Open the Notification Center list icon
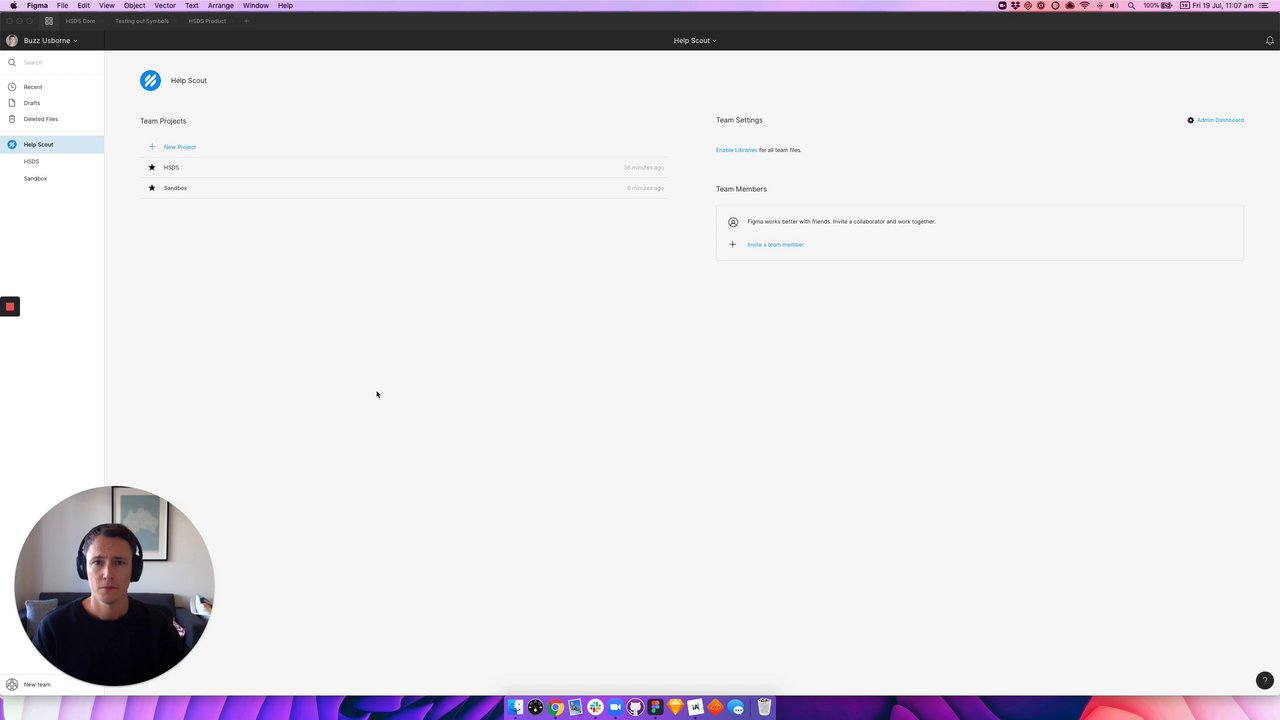1280x720 pixels. (x=1265, y=5)
